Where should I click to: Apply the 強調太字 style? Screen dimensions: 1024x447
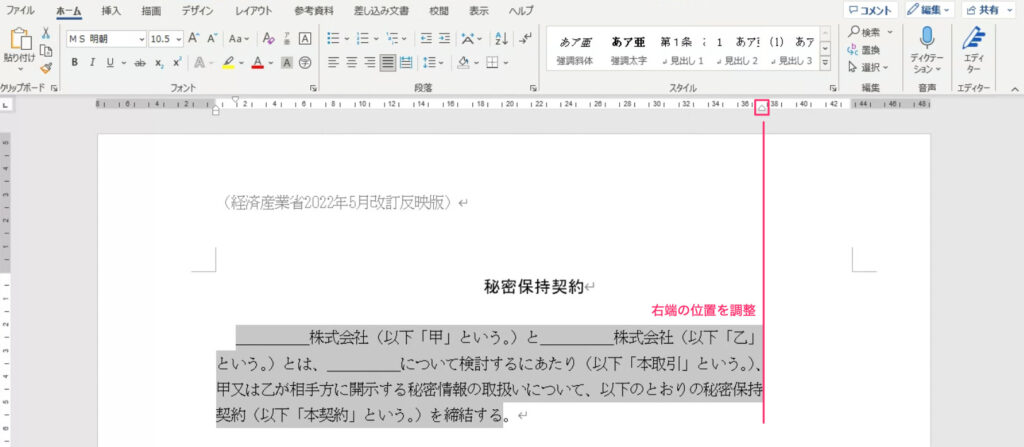(628, 51)
